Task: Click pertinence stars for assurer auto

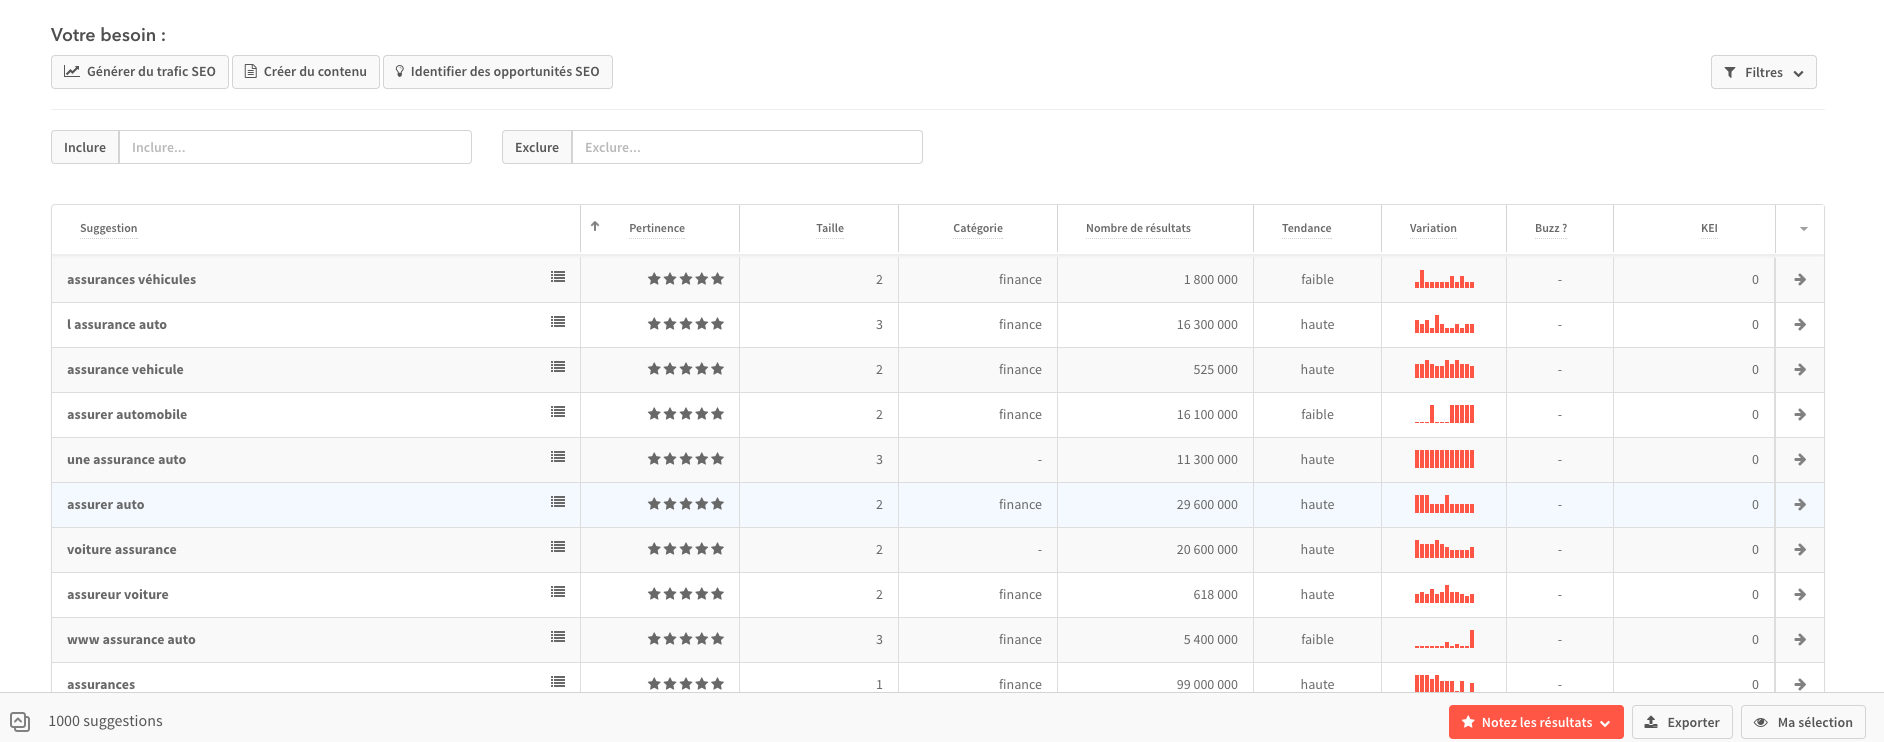Action: [686, 504]
